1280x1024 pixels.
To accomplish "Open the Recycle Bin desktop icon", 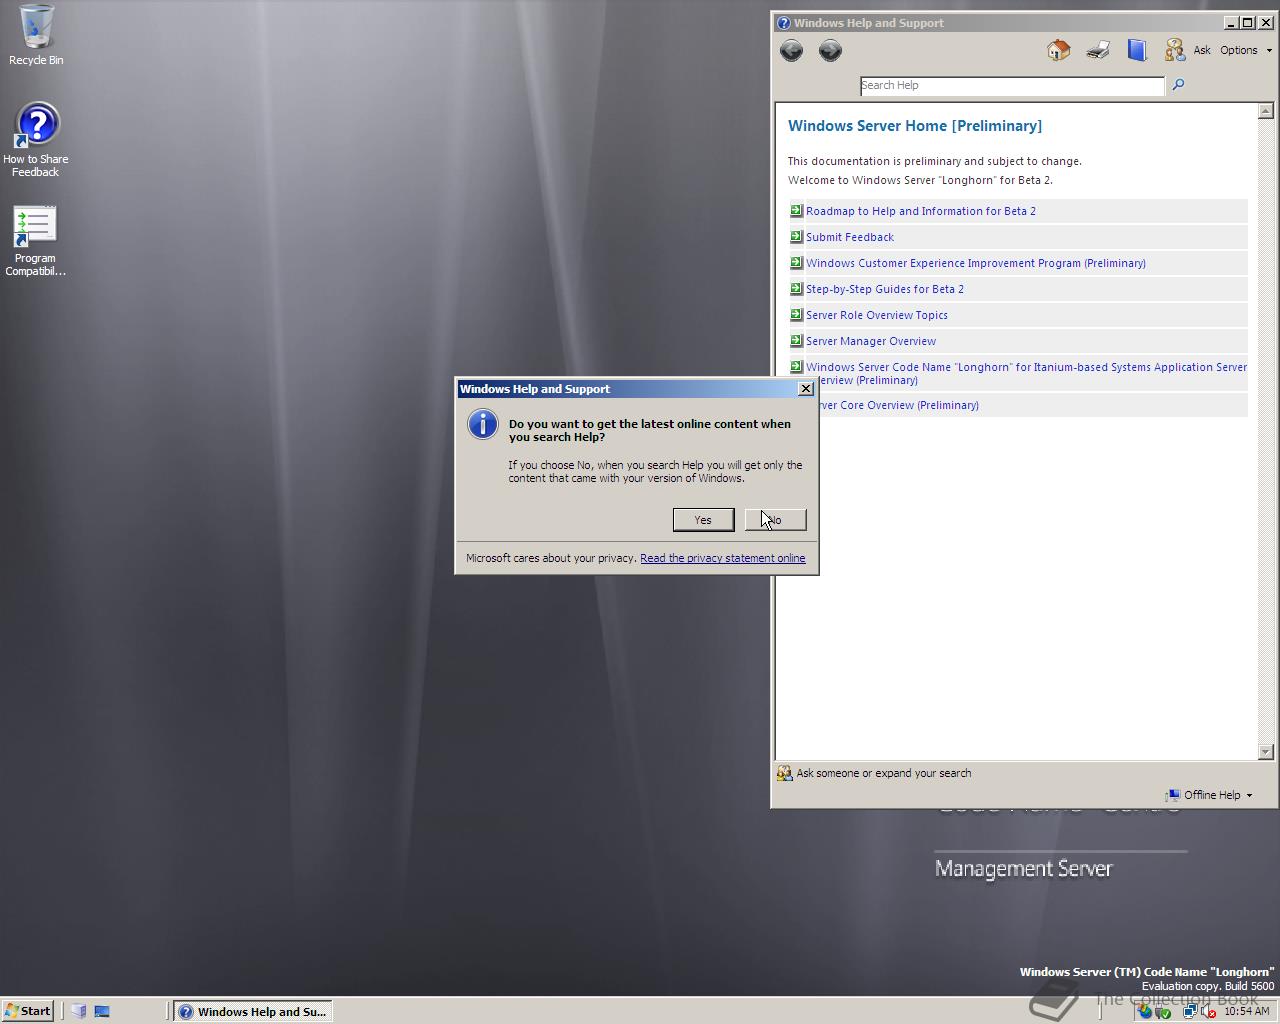I will (x=36, y=35).
